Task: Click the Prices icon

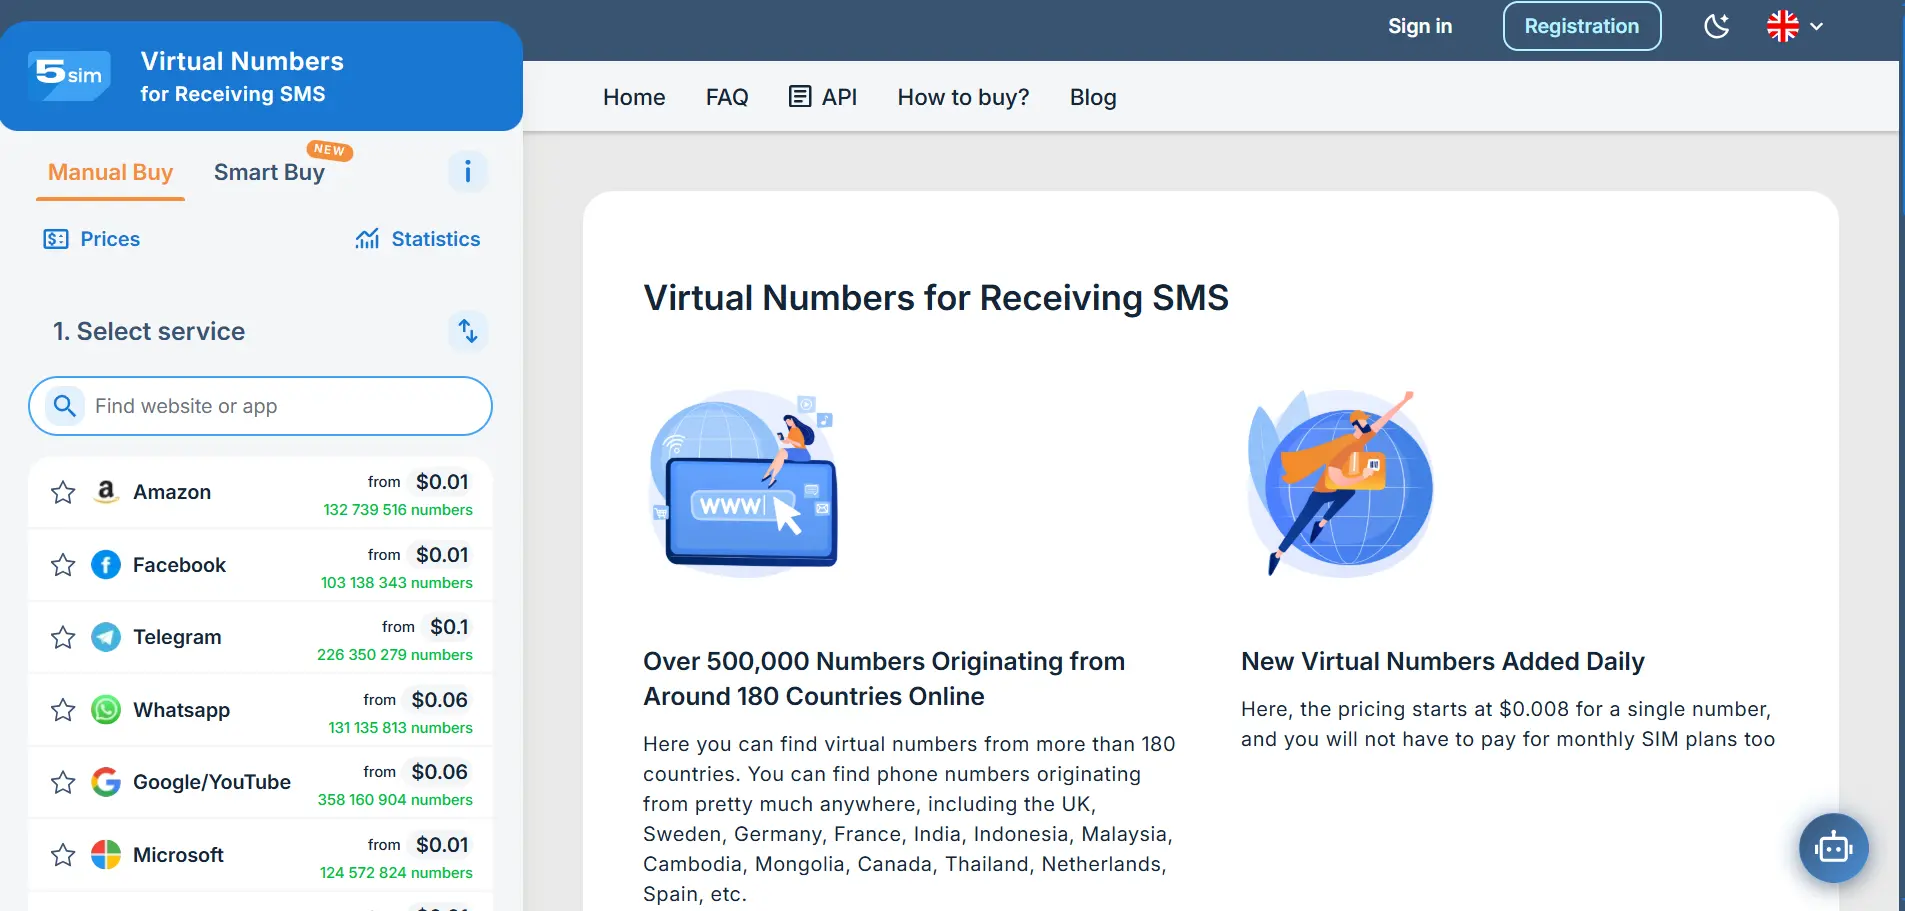Action: tap(56, 239)
